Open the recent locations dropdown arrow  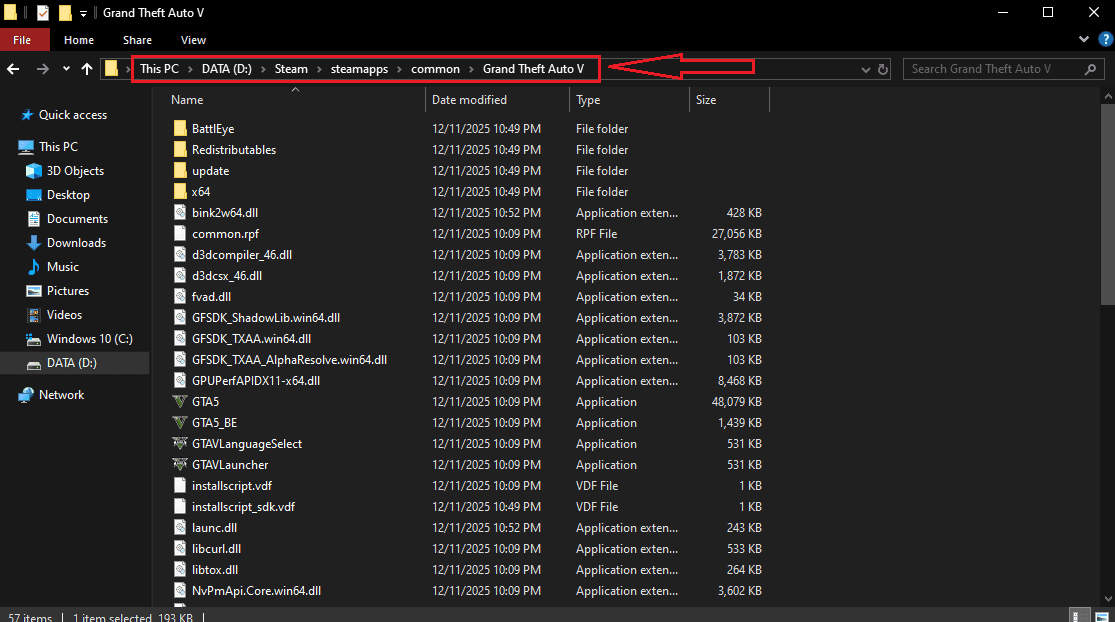tap(66, 69)
